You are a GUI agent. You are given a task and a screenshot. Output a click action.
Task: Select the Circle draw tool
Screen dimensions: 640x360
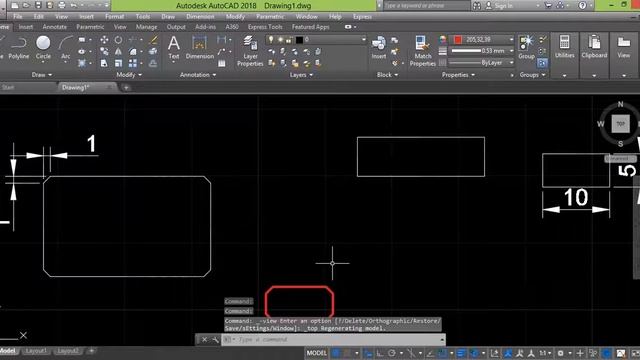(43, 47)
